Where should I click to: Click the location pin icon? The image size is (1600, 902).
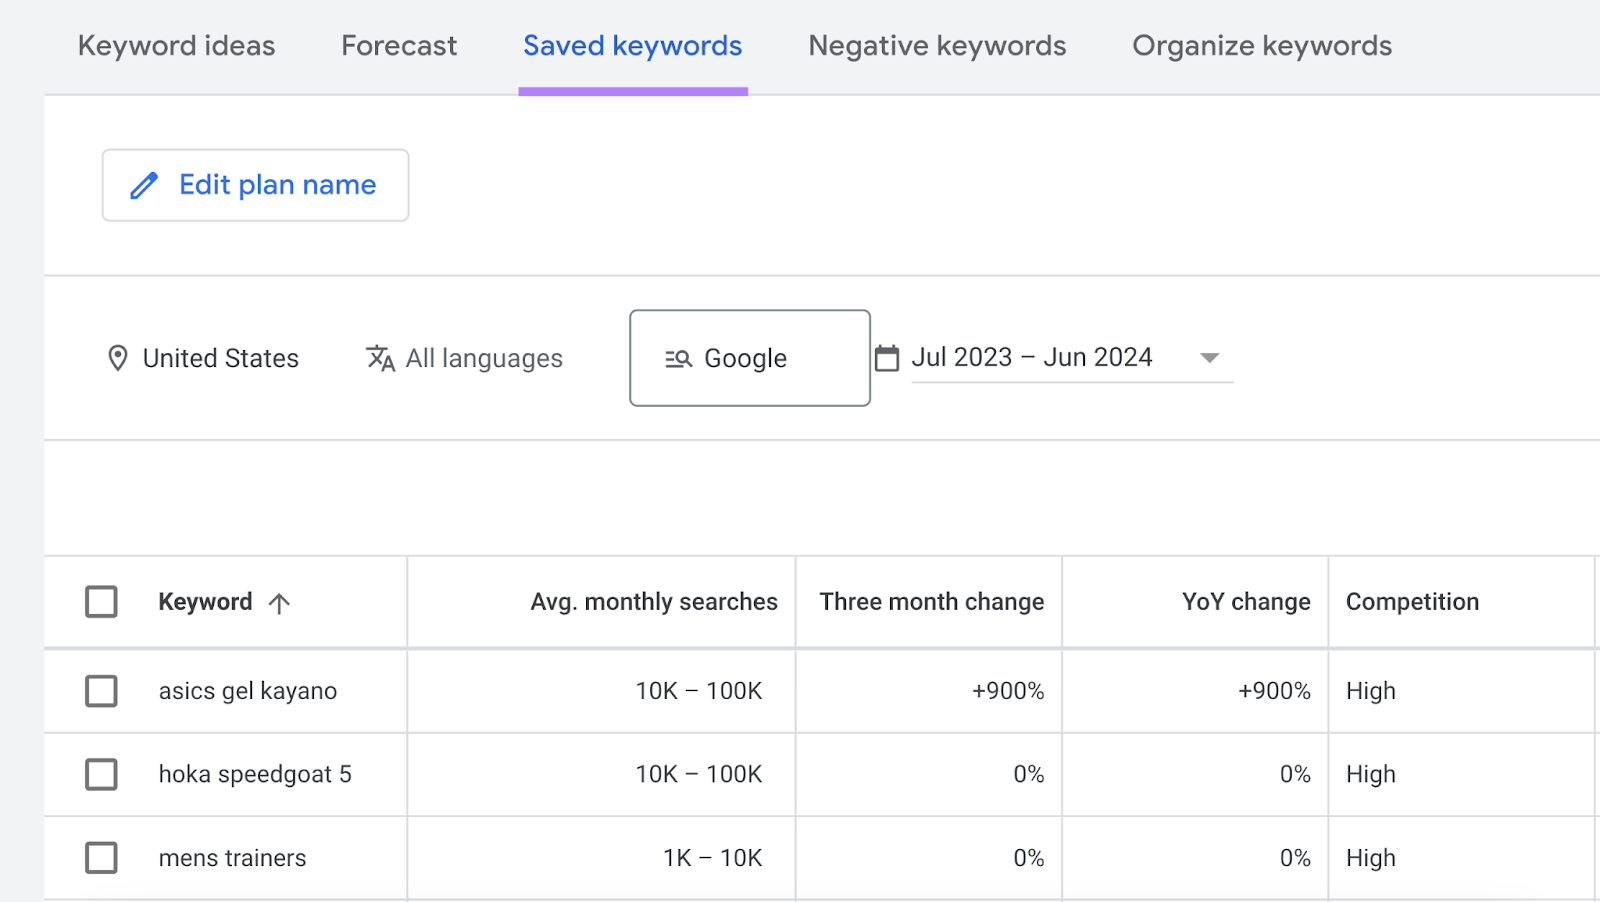[x=118, y=358]
